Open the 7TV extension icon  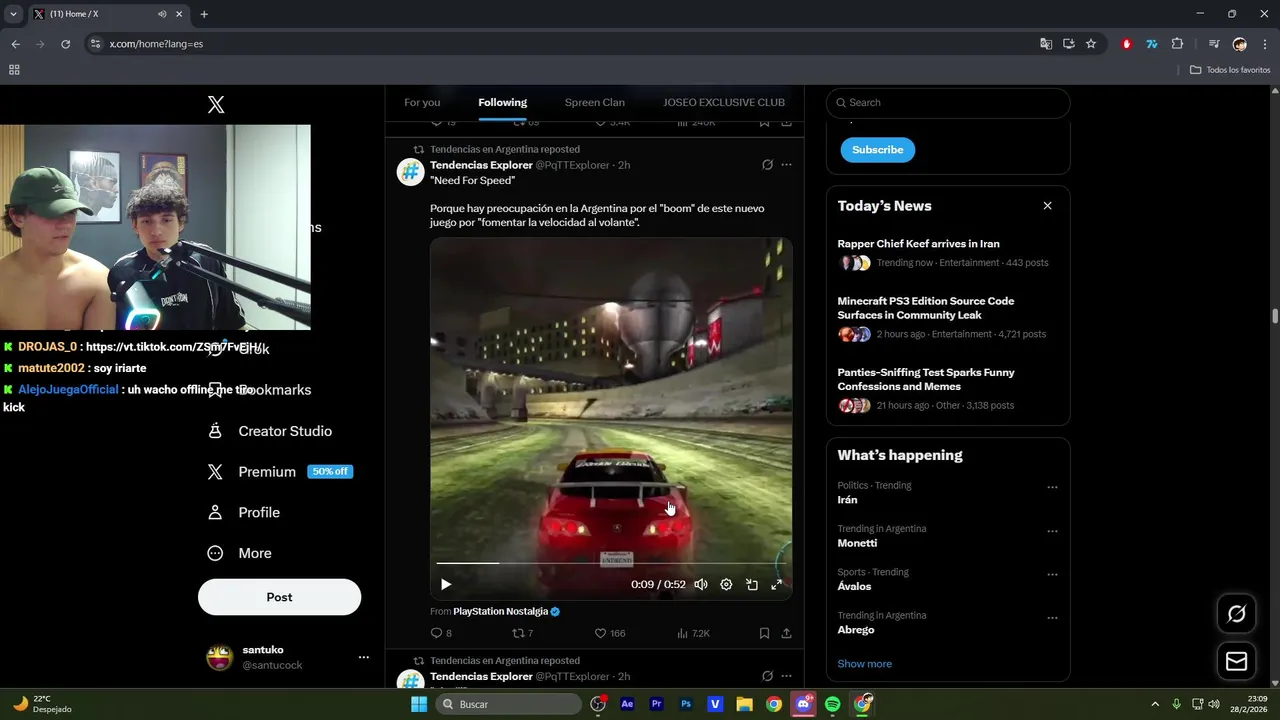[1151, 44]
